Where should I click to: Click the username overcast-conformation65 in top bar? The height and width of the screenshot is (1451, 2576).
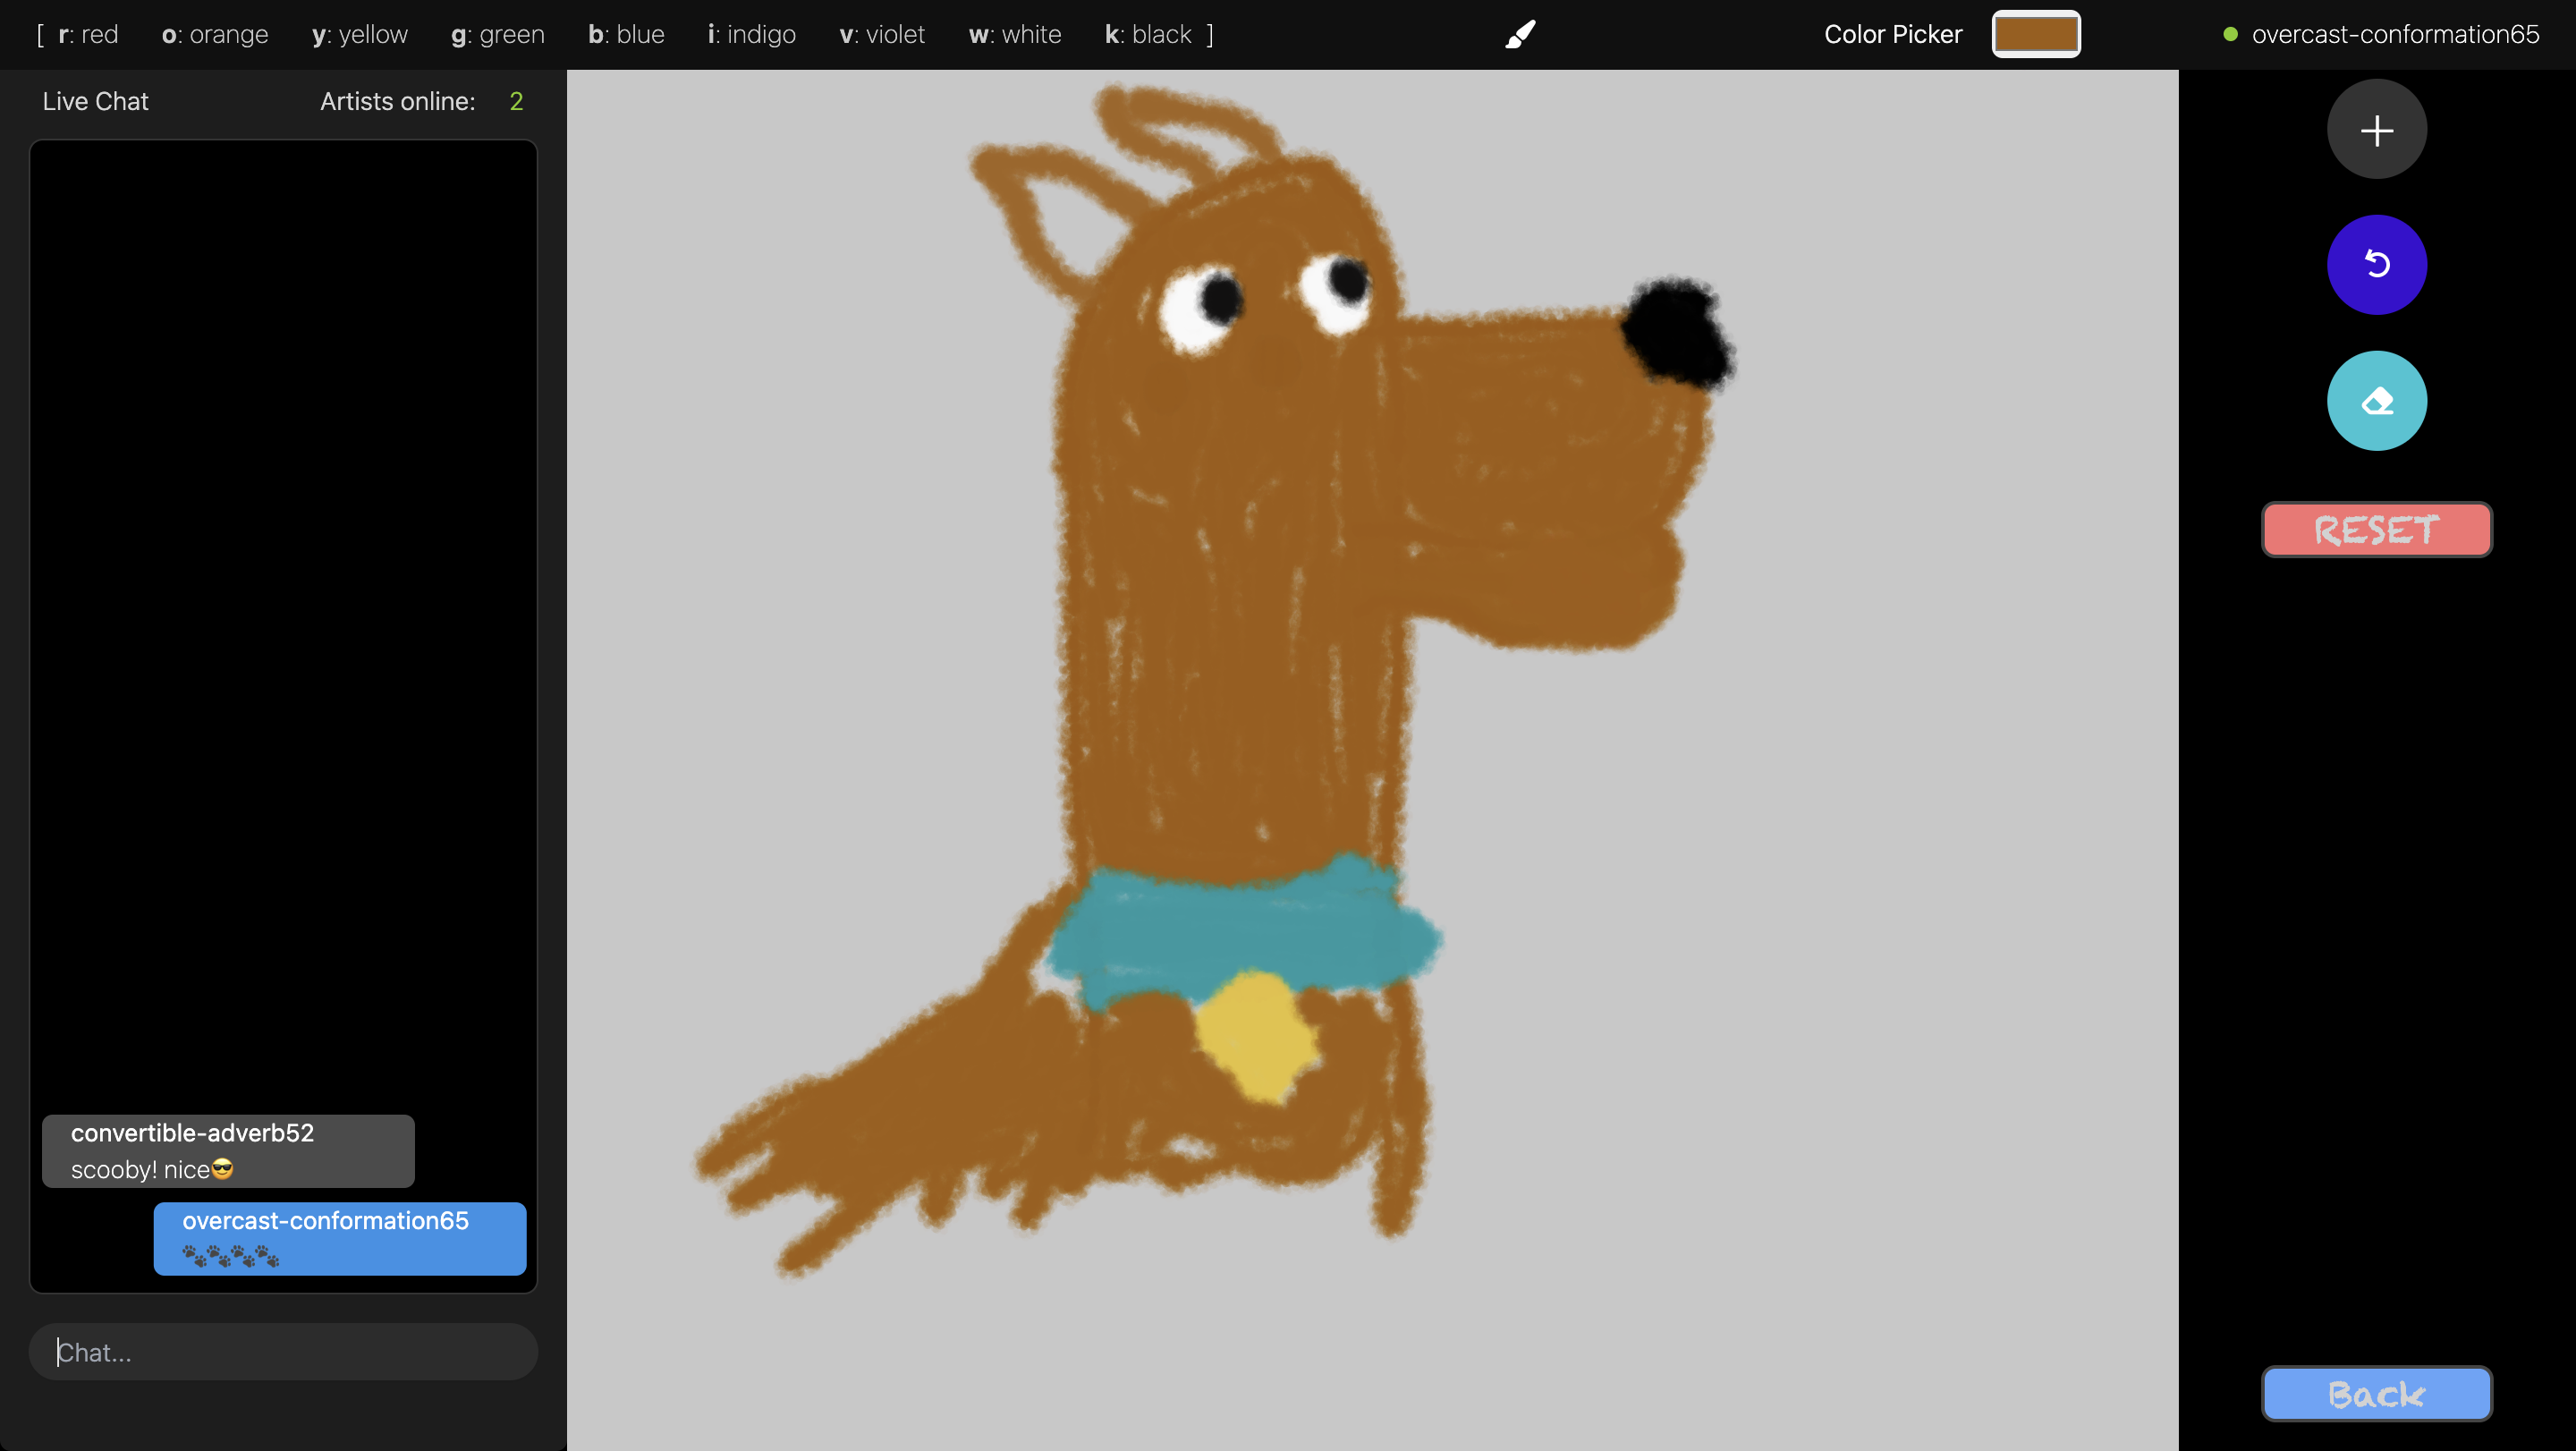tap(2395, 35)
